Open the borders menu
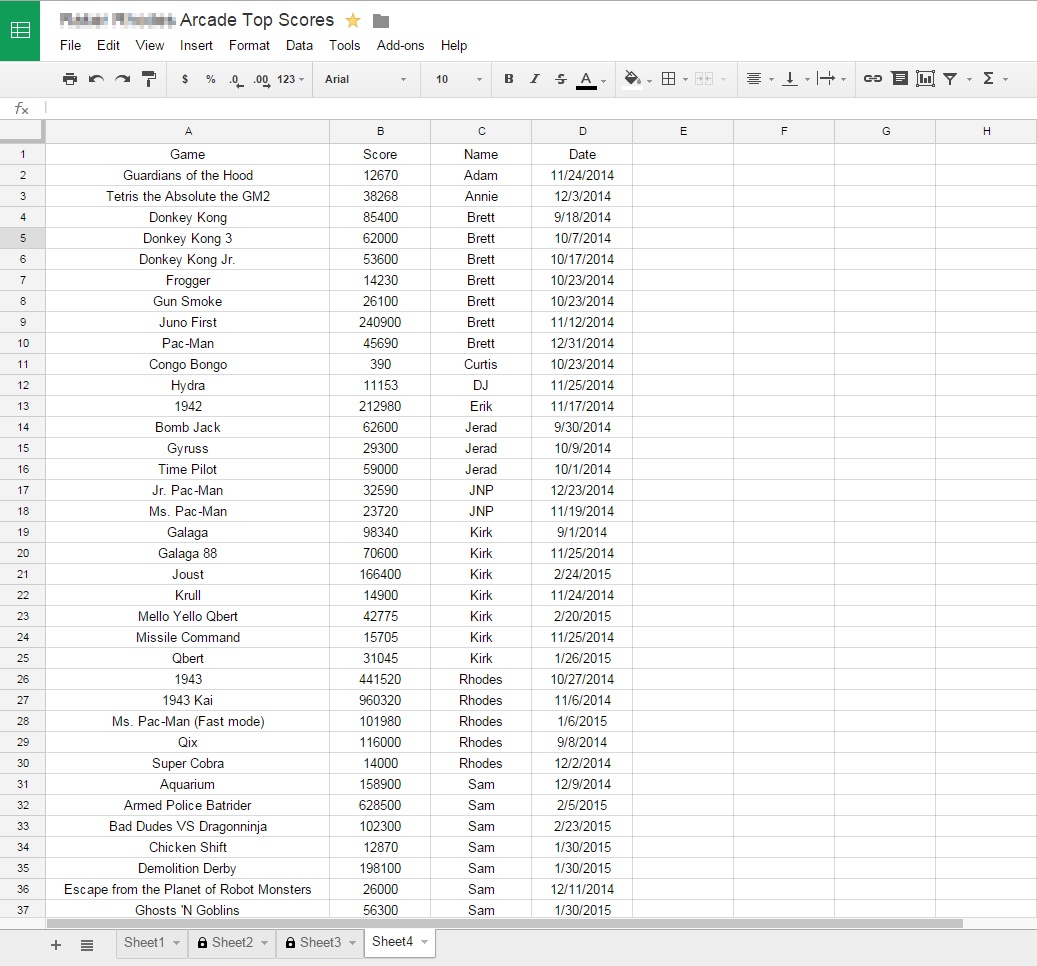 pos(669,79)
